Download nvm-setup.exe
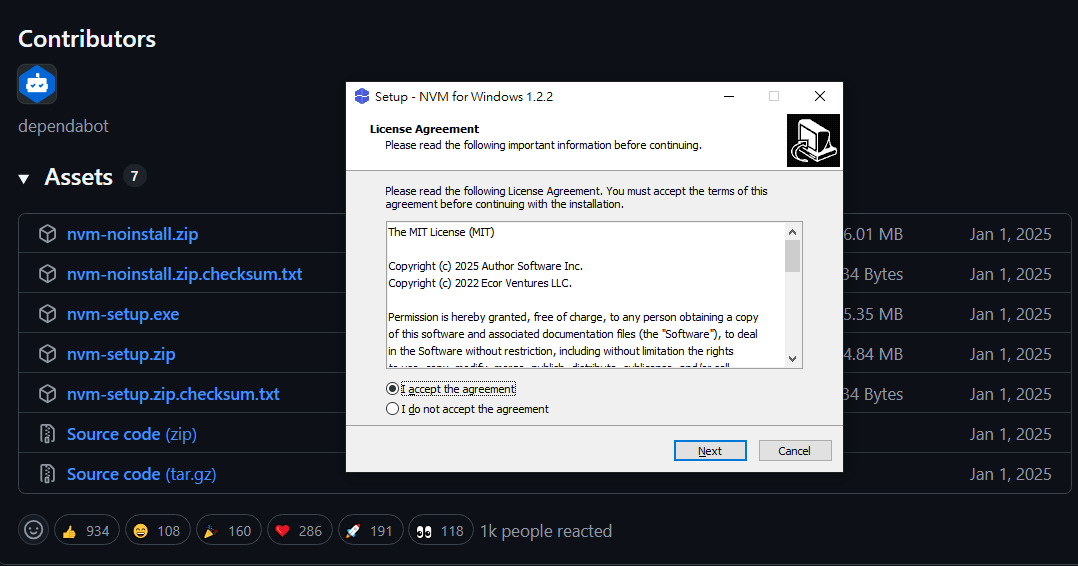 click(123, 314)
